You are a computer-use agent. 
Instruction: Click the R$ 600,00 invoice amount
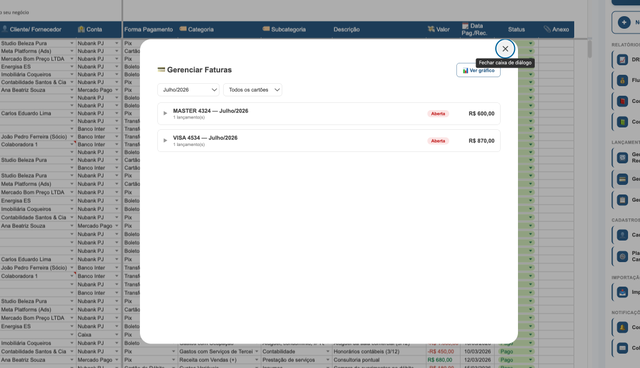point(481,114)
